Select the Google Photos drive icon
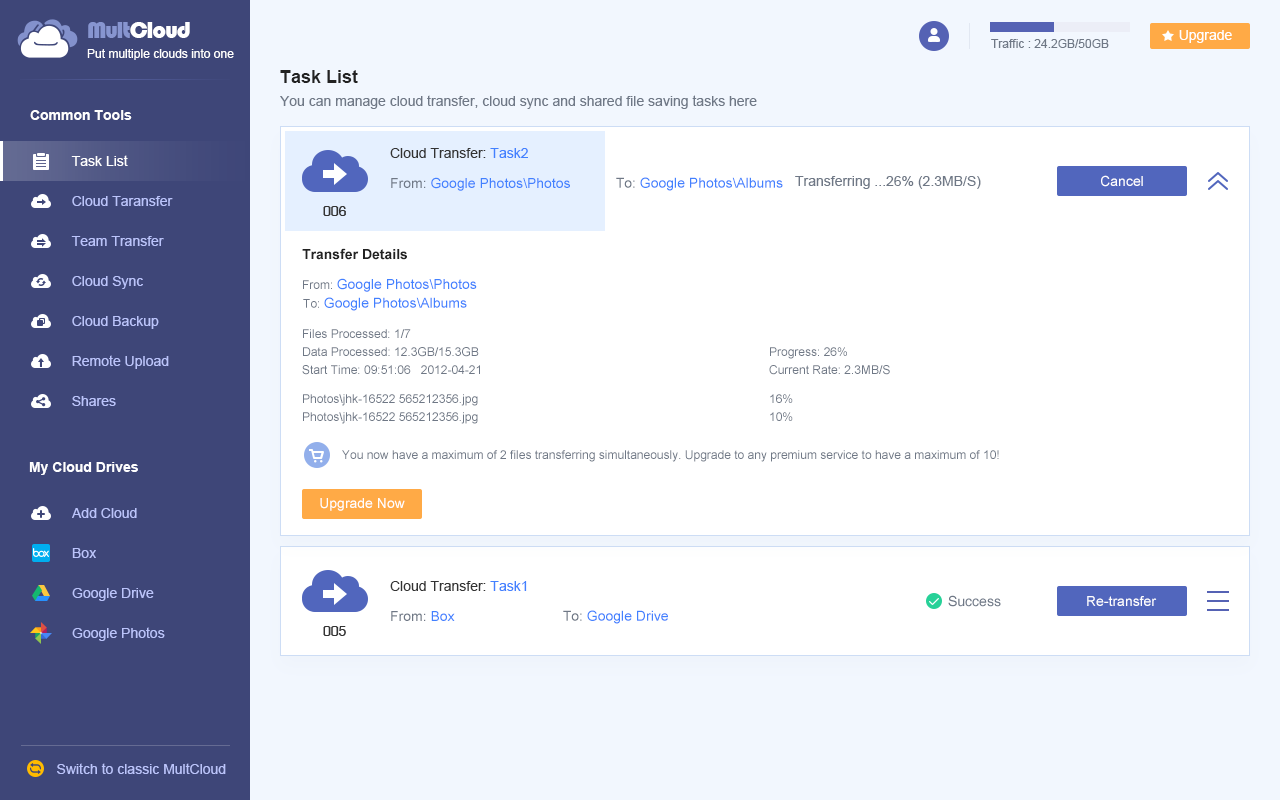The image size is (1280, 800). (x=40, y=633)
